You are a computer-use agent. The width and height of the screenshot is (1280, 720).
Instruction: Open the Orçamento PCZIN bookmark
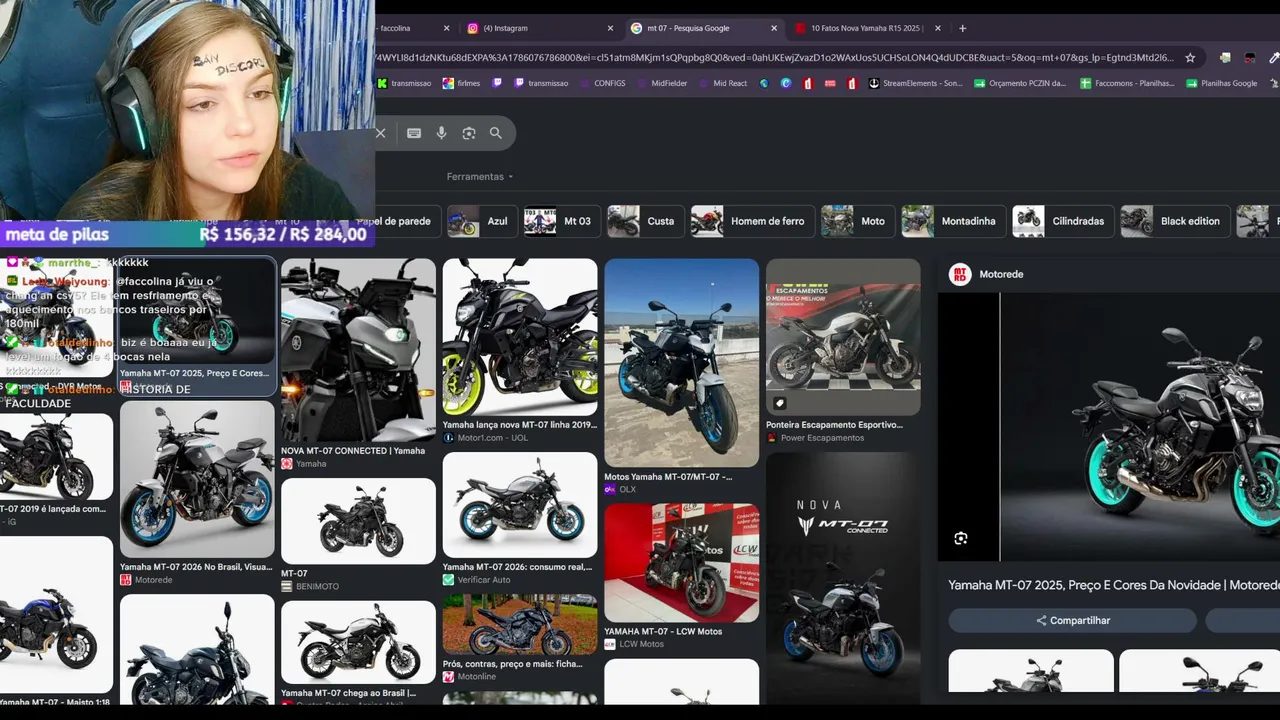click(x=1020, y=83)
